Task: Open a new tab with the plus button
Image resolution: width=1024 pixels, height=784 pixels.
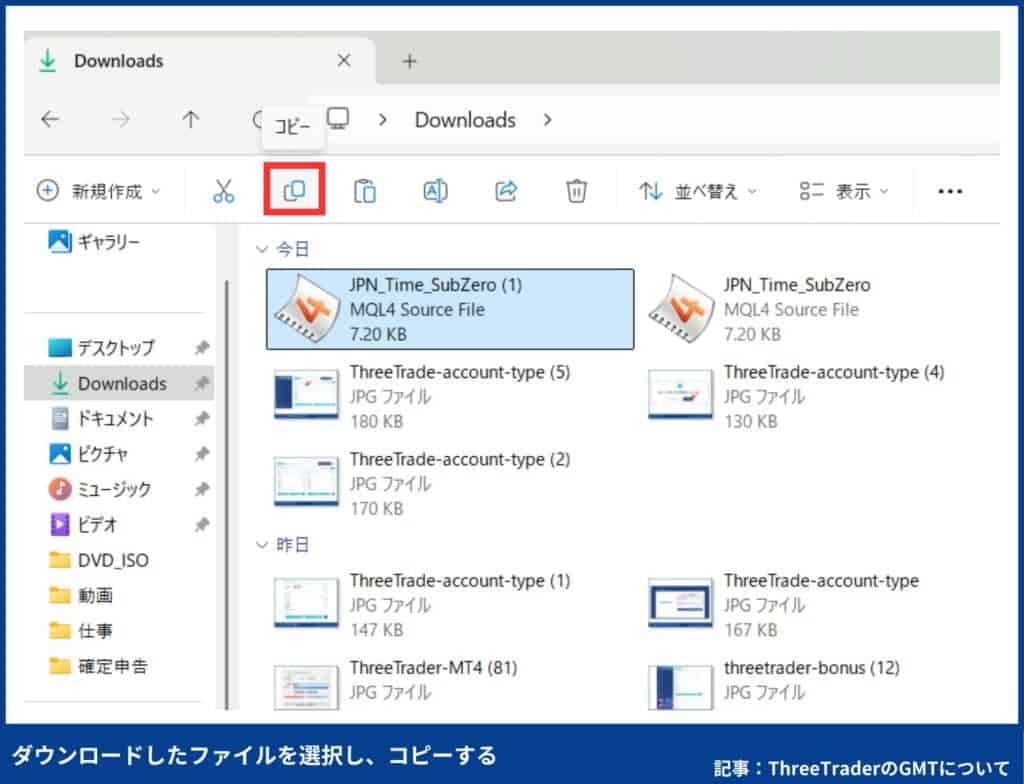Action: click(x=409, y=60)
